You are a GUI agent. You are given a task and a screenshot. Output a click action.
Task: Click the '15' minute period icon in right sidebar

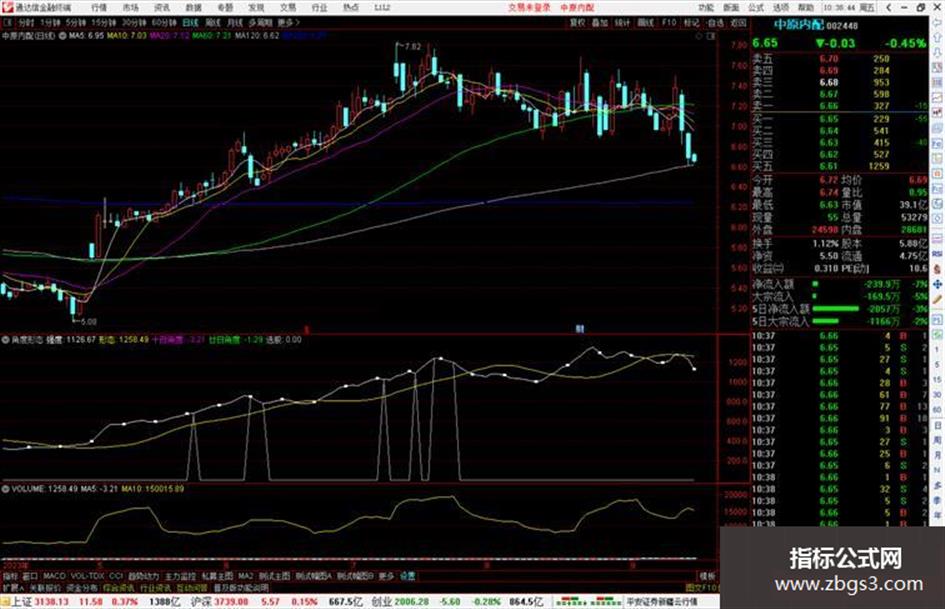pos(938,380)
